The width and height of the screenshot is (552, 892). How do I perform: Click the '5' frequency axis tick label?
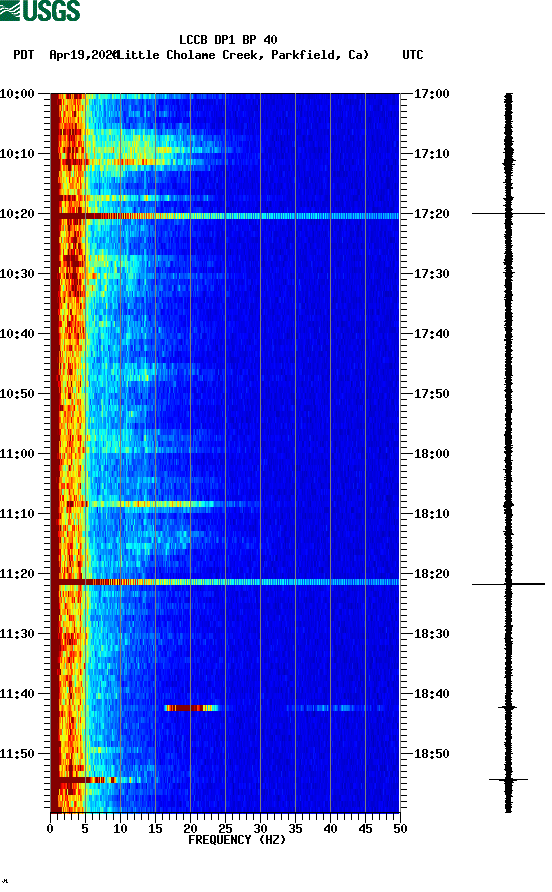[x=85, y=829]
